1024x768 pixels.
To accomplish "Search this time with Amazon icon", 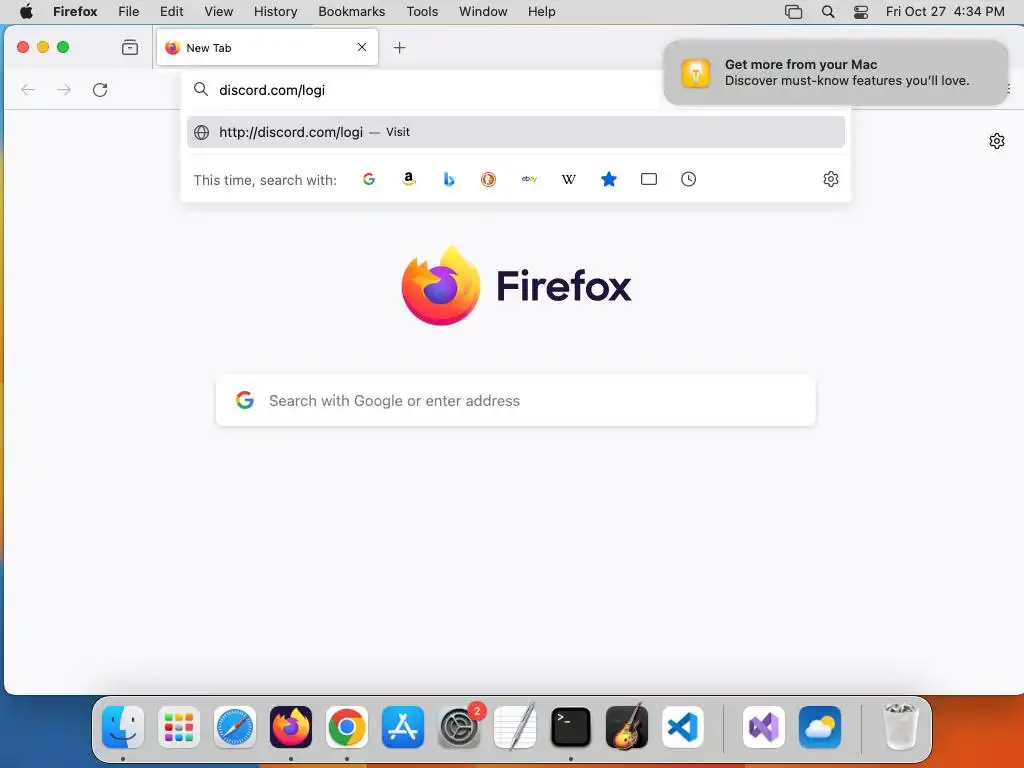I will pyautogui.click(x=409, y=179).
